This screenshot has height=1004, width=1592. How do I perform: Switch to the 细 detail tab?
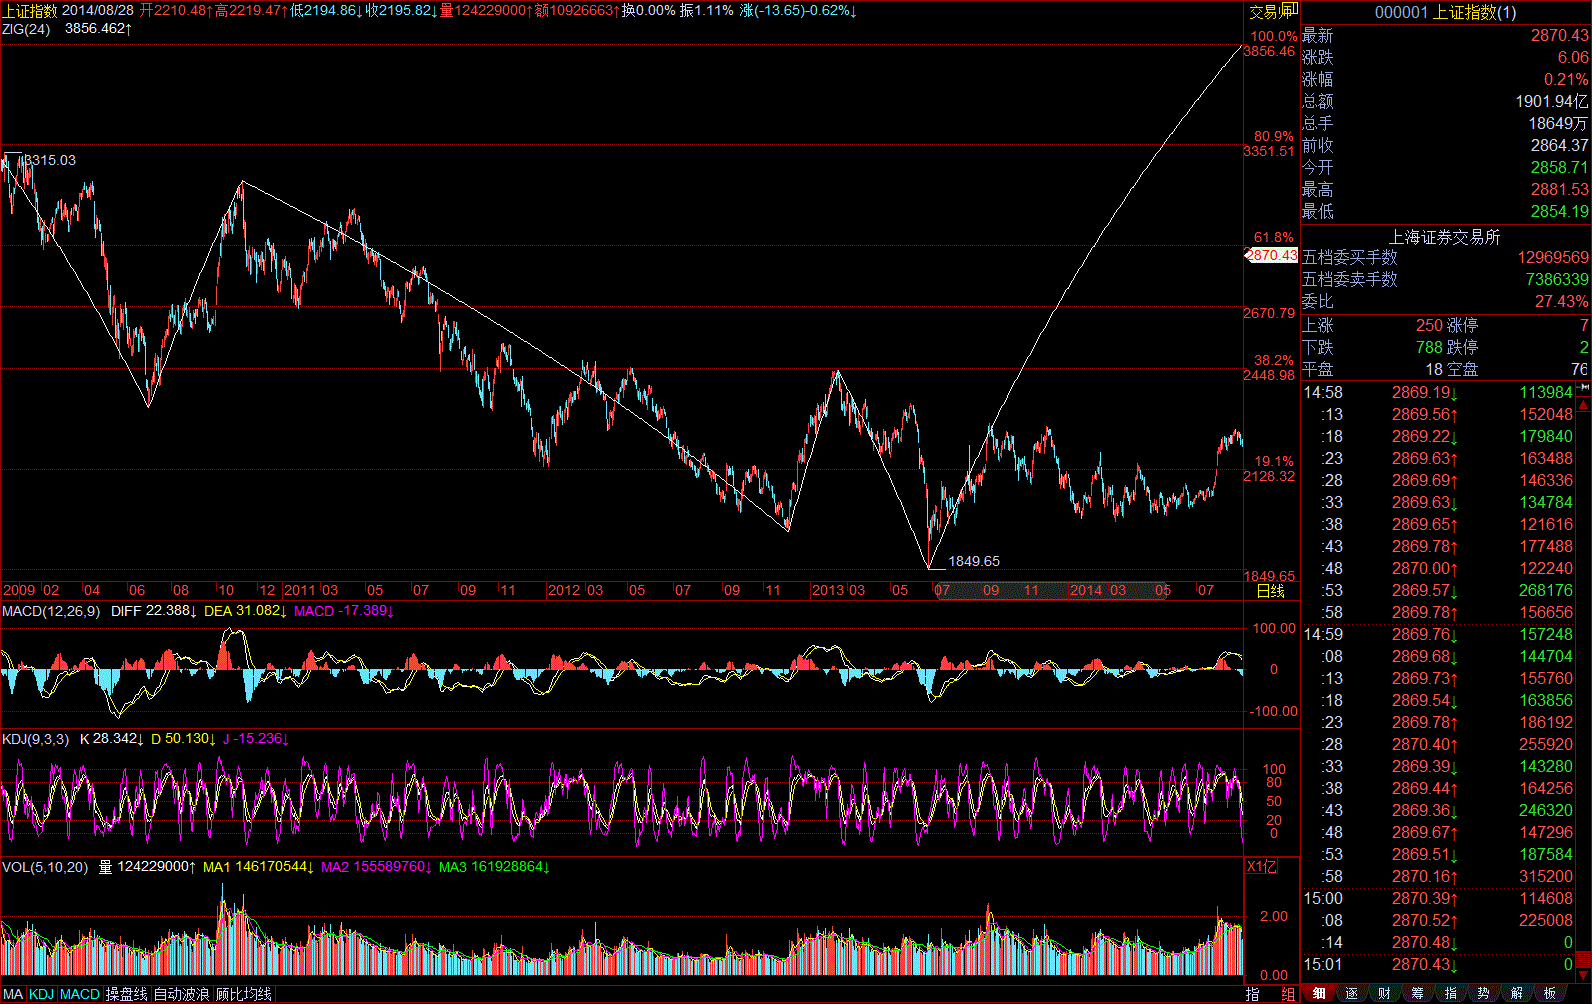pyautogui.click(x=1319, y=993)
